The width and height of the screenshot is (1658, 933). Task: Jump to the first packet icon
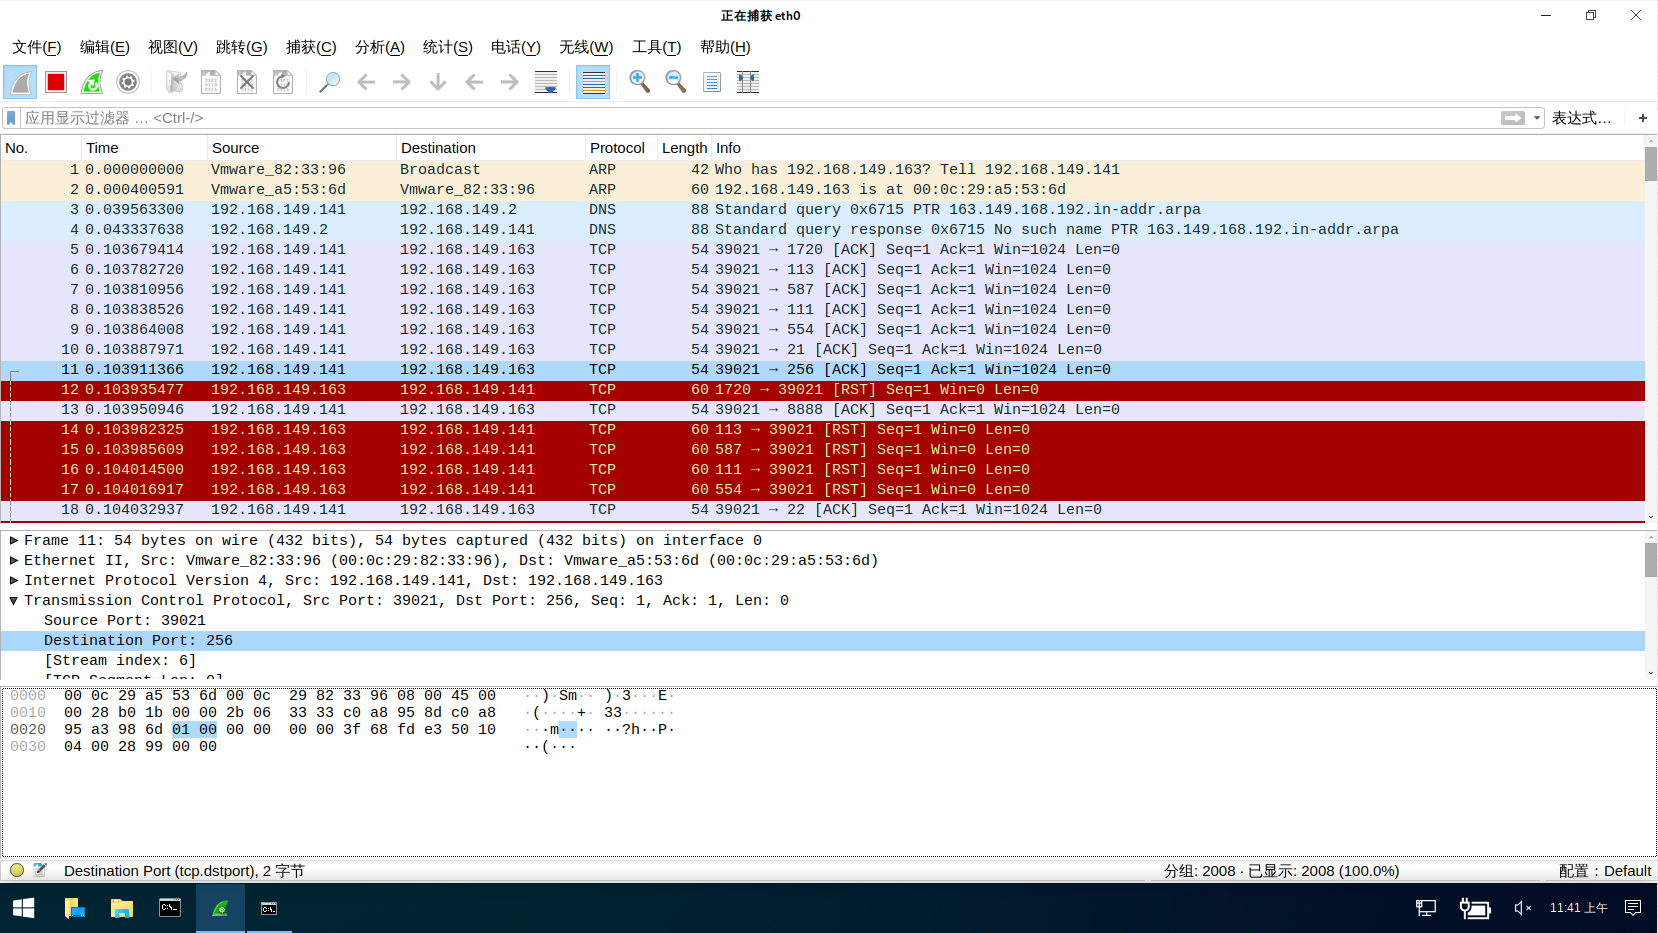tap(474, 82)
